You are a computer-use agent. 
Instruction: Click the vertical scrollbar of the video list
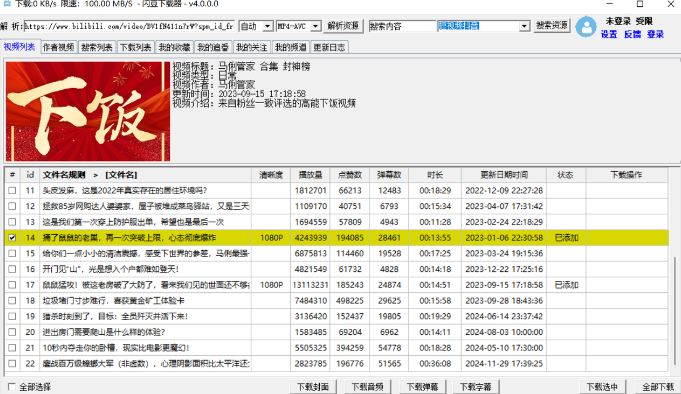pos(674,311)
